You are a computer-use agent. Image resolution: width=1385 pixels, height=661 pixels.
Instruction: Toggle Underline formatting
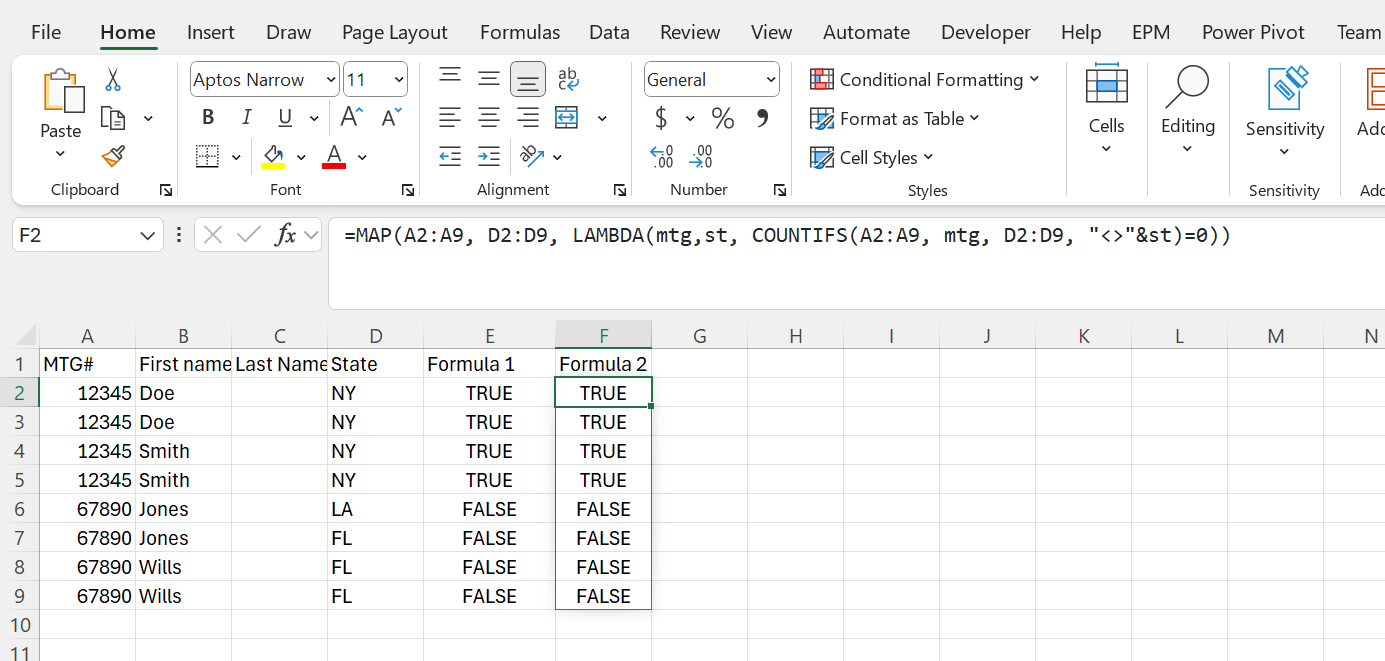[285, 118]
